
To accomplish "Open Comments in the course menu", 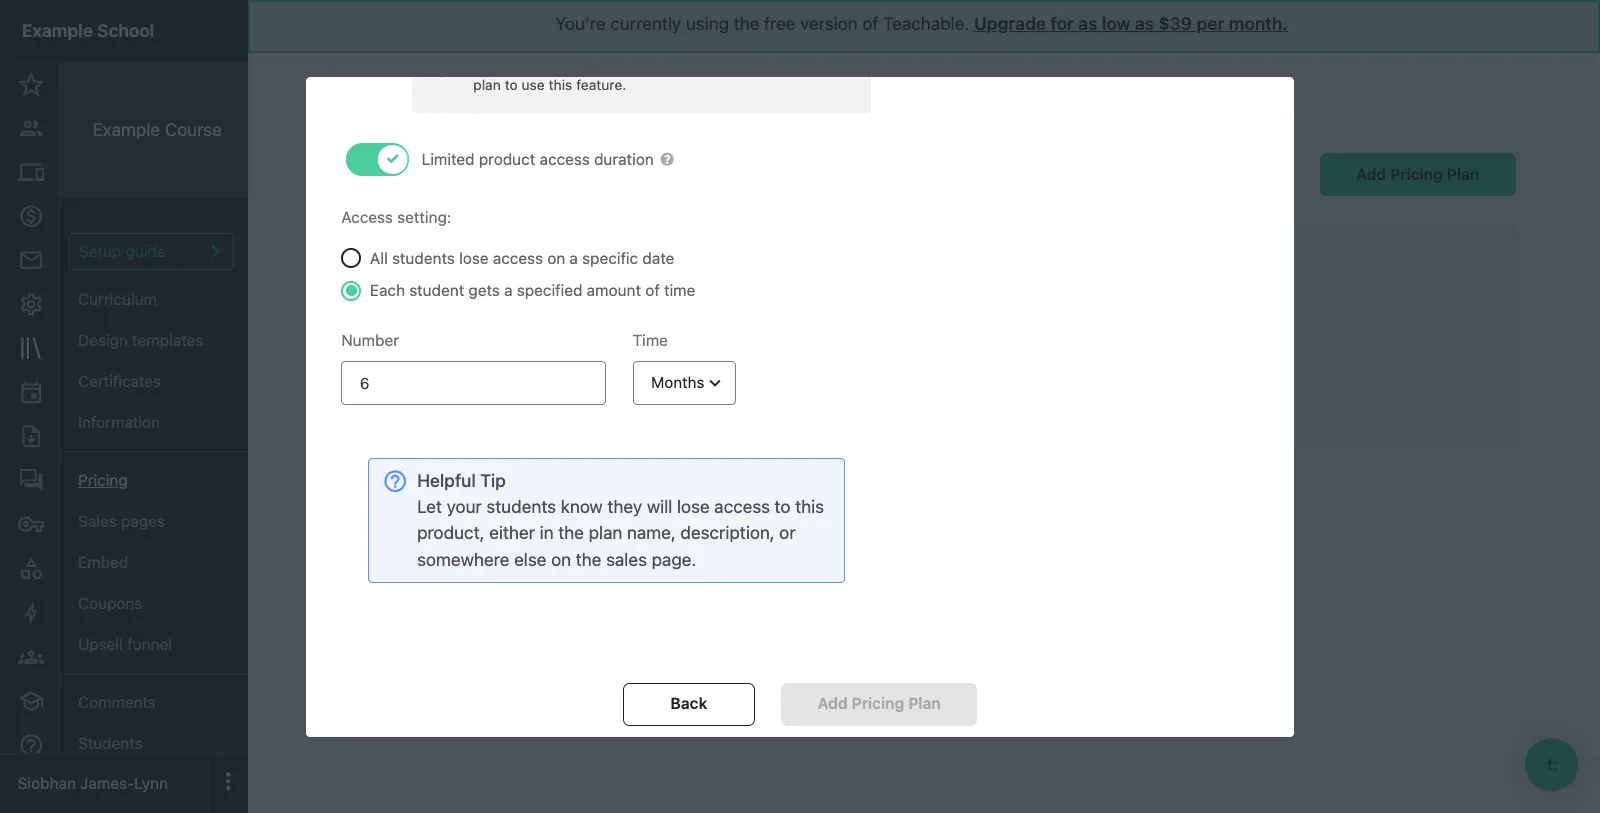I will (x=116, y=703).
